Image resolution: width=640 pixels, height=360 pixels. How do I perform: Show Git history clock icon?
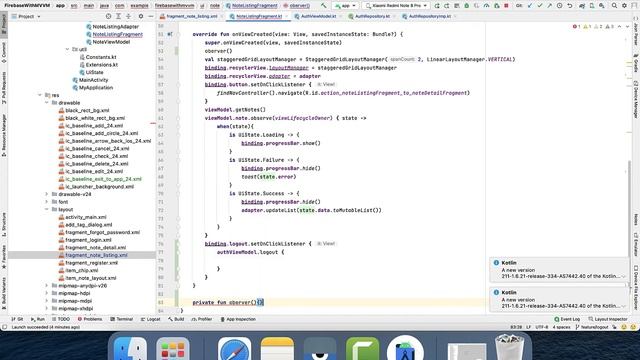(x=560, y=6)
